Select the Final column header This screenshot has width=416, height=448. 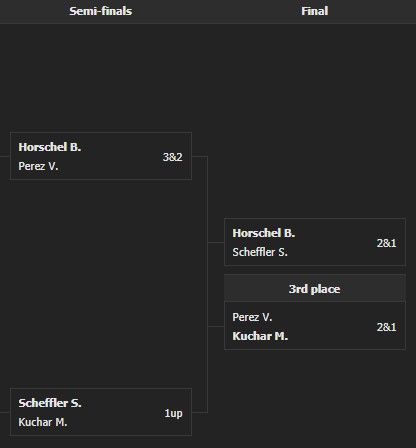tap(315, 11)
